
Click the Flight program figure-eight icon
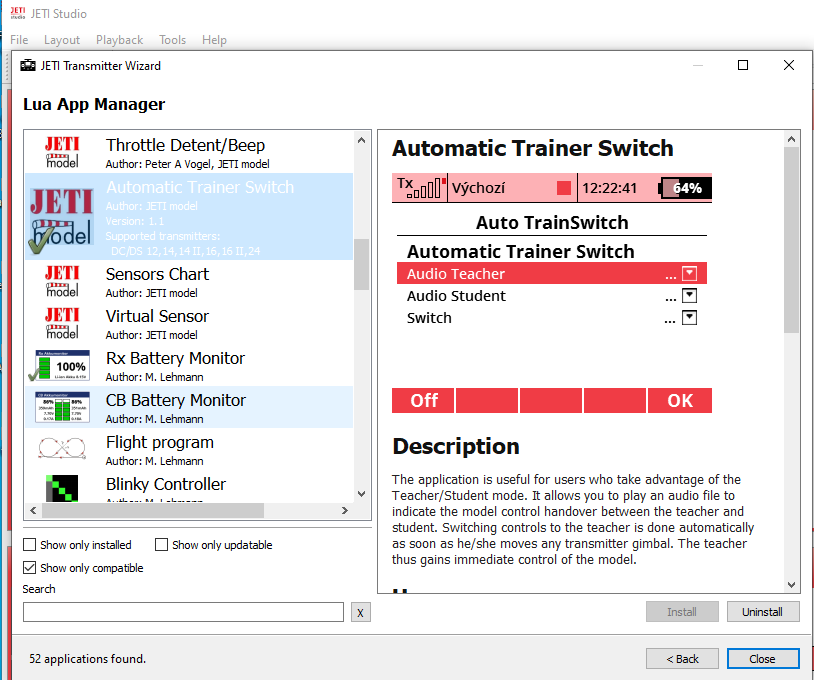pos(62,448)
